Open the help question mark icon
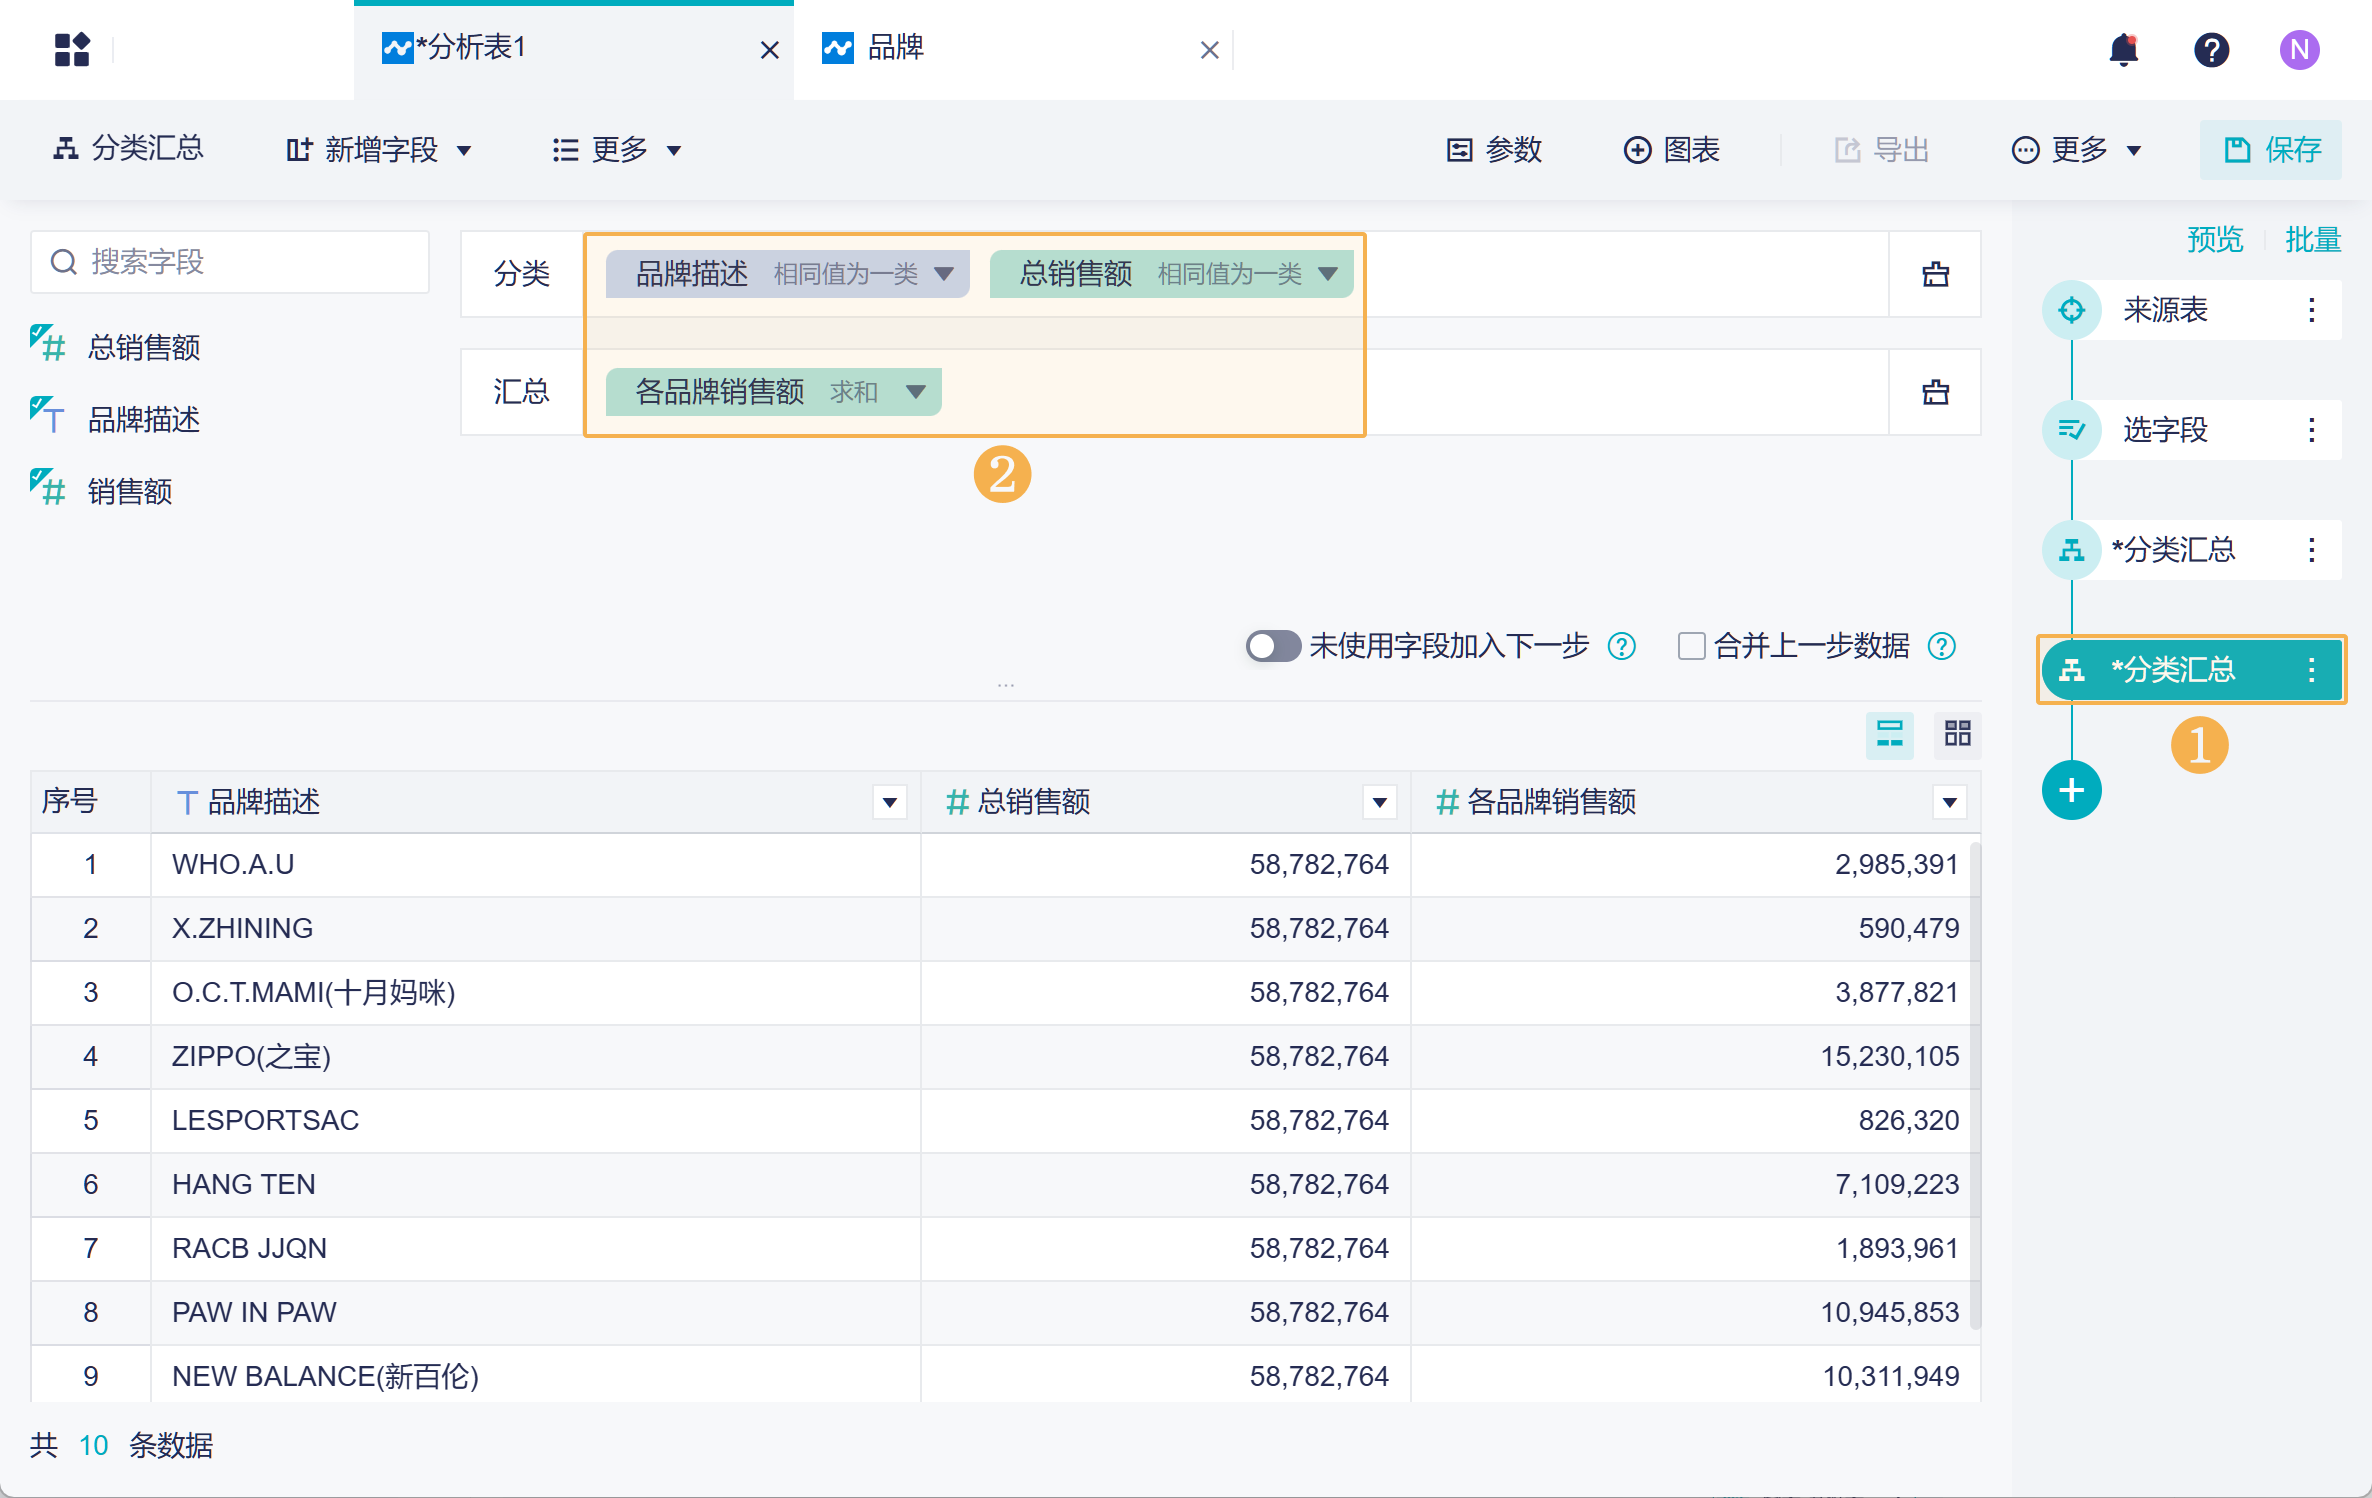2372x1498 pixels. [2211, 49]
